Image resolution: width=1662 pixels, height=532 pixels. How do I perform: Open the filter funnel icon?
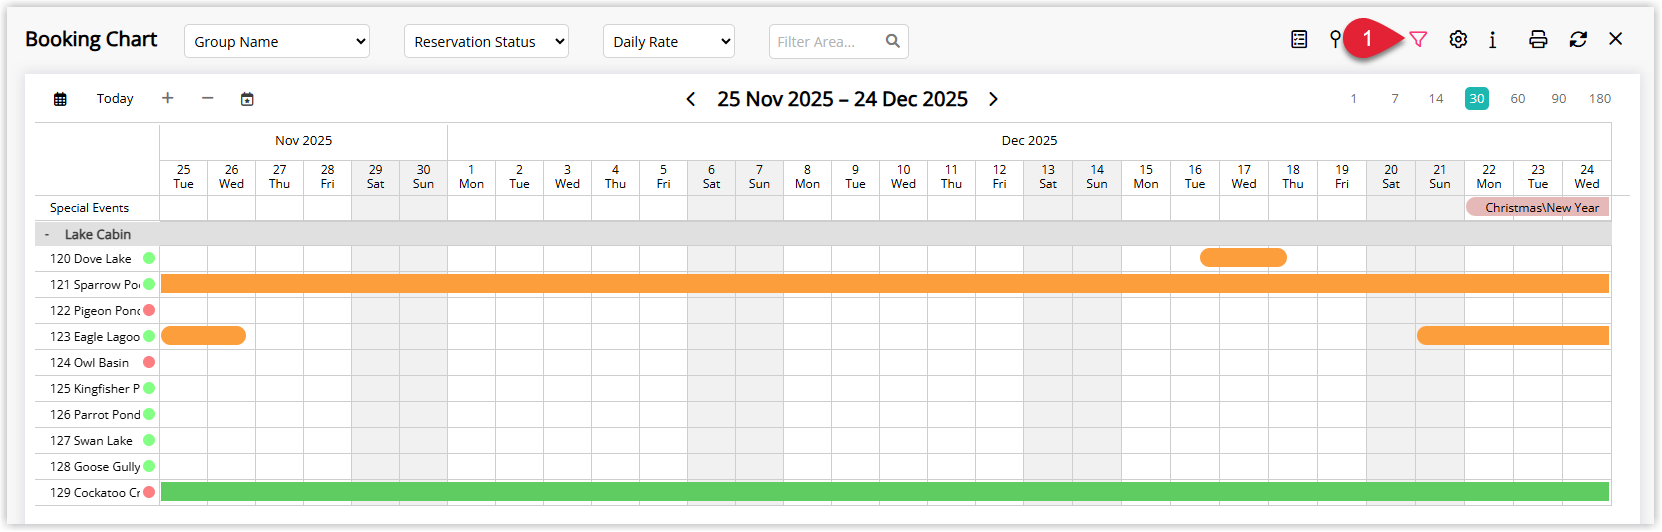(x=1418, y=39)
